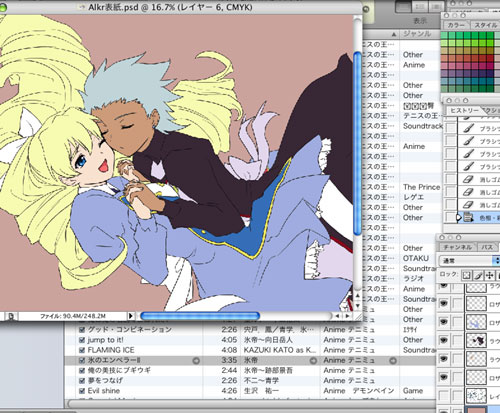Click link box of dark-thumbnail ラウ layer
This screenshot has height=413, width=500.
[x=458, y=341]
